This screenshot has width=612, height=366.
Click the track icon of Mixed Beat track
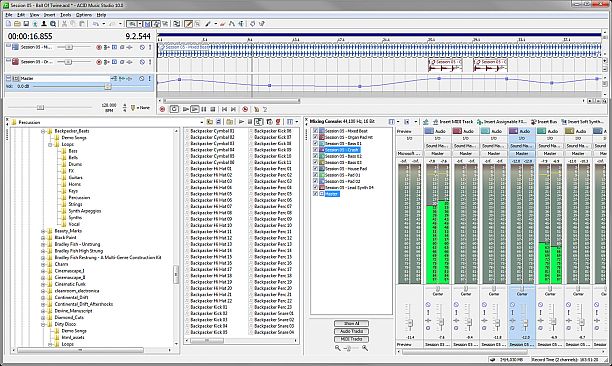16,47
